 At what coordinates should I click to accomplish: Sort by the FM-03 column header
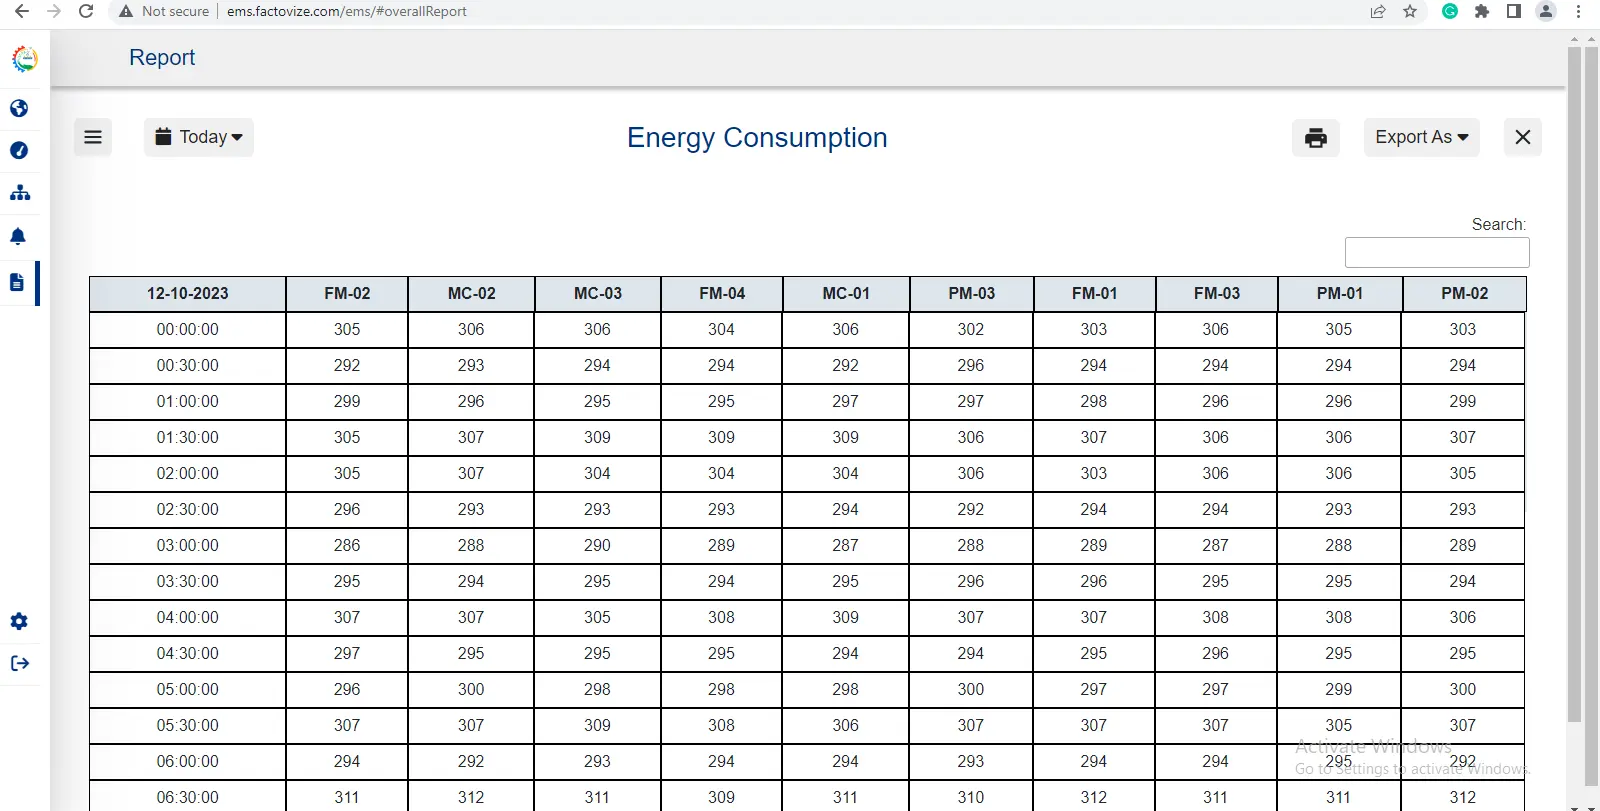pyautogui.click(x=1217, y=294)
